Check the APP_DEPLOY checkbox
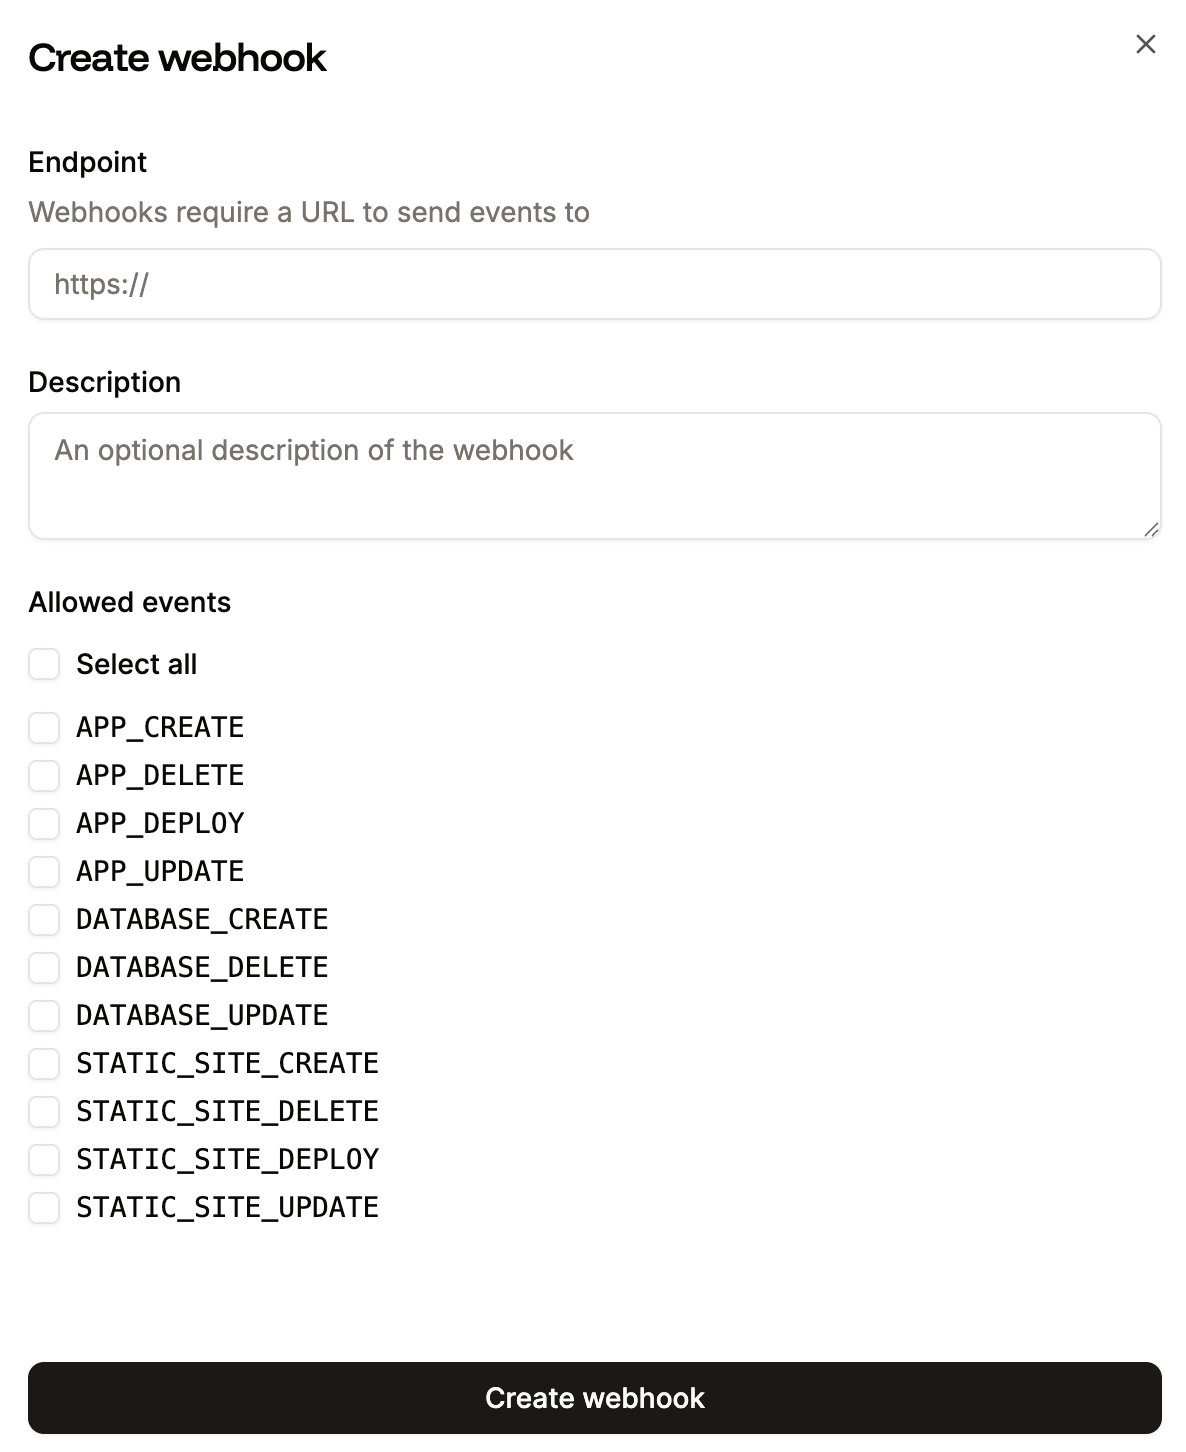This screenshot has height=1452, width=1186. (x=44, y=823)
